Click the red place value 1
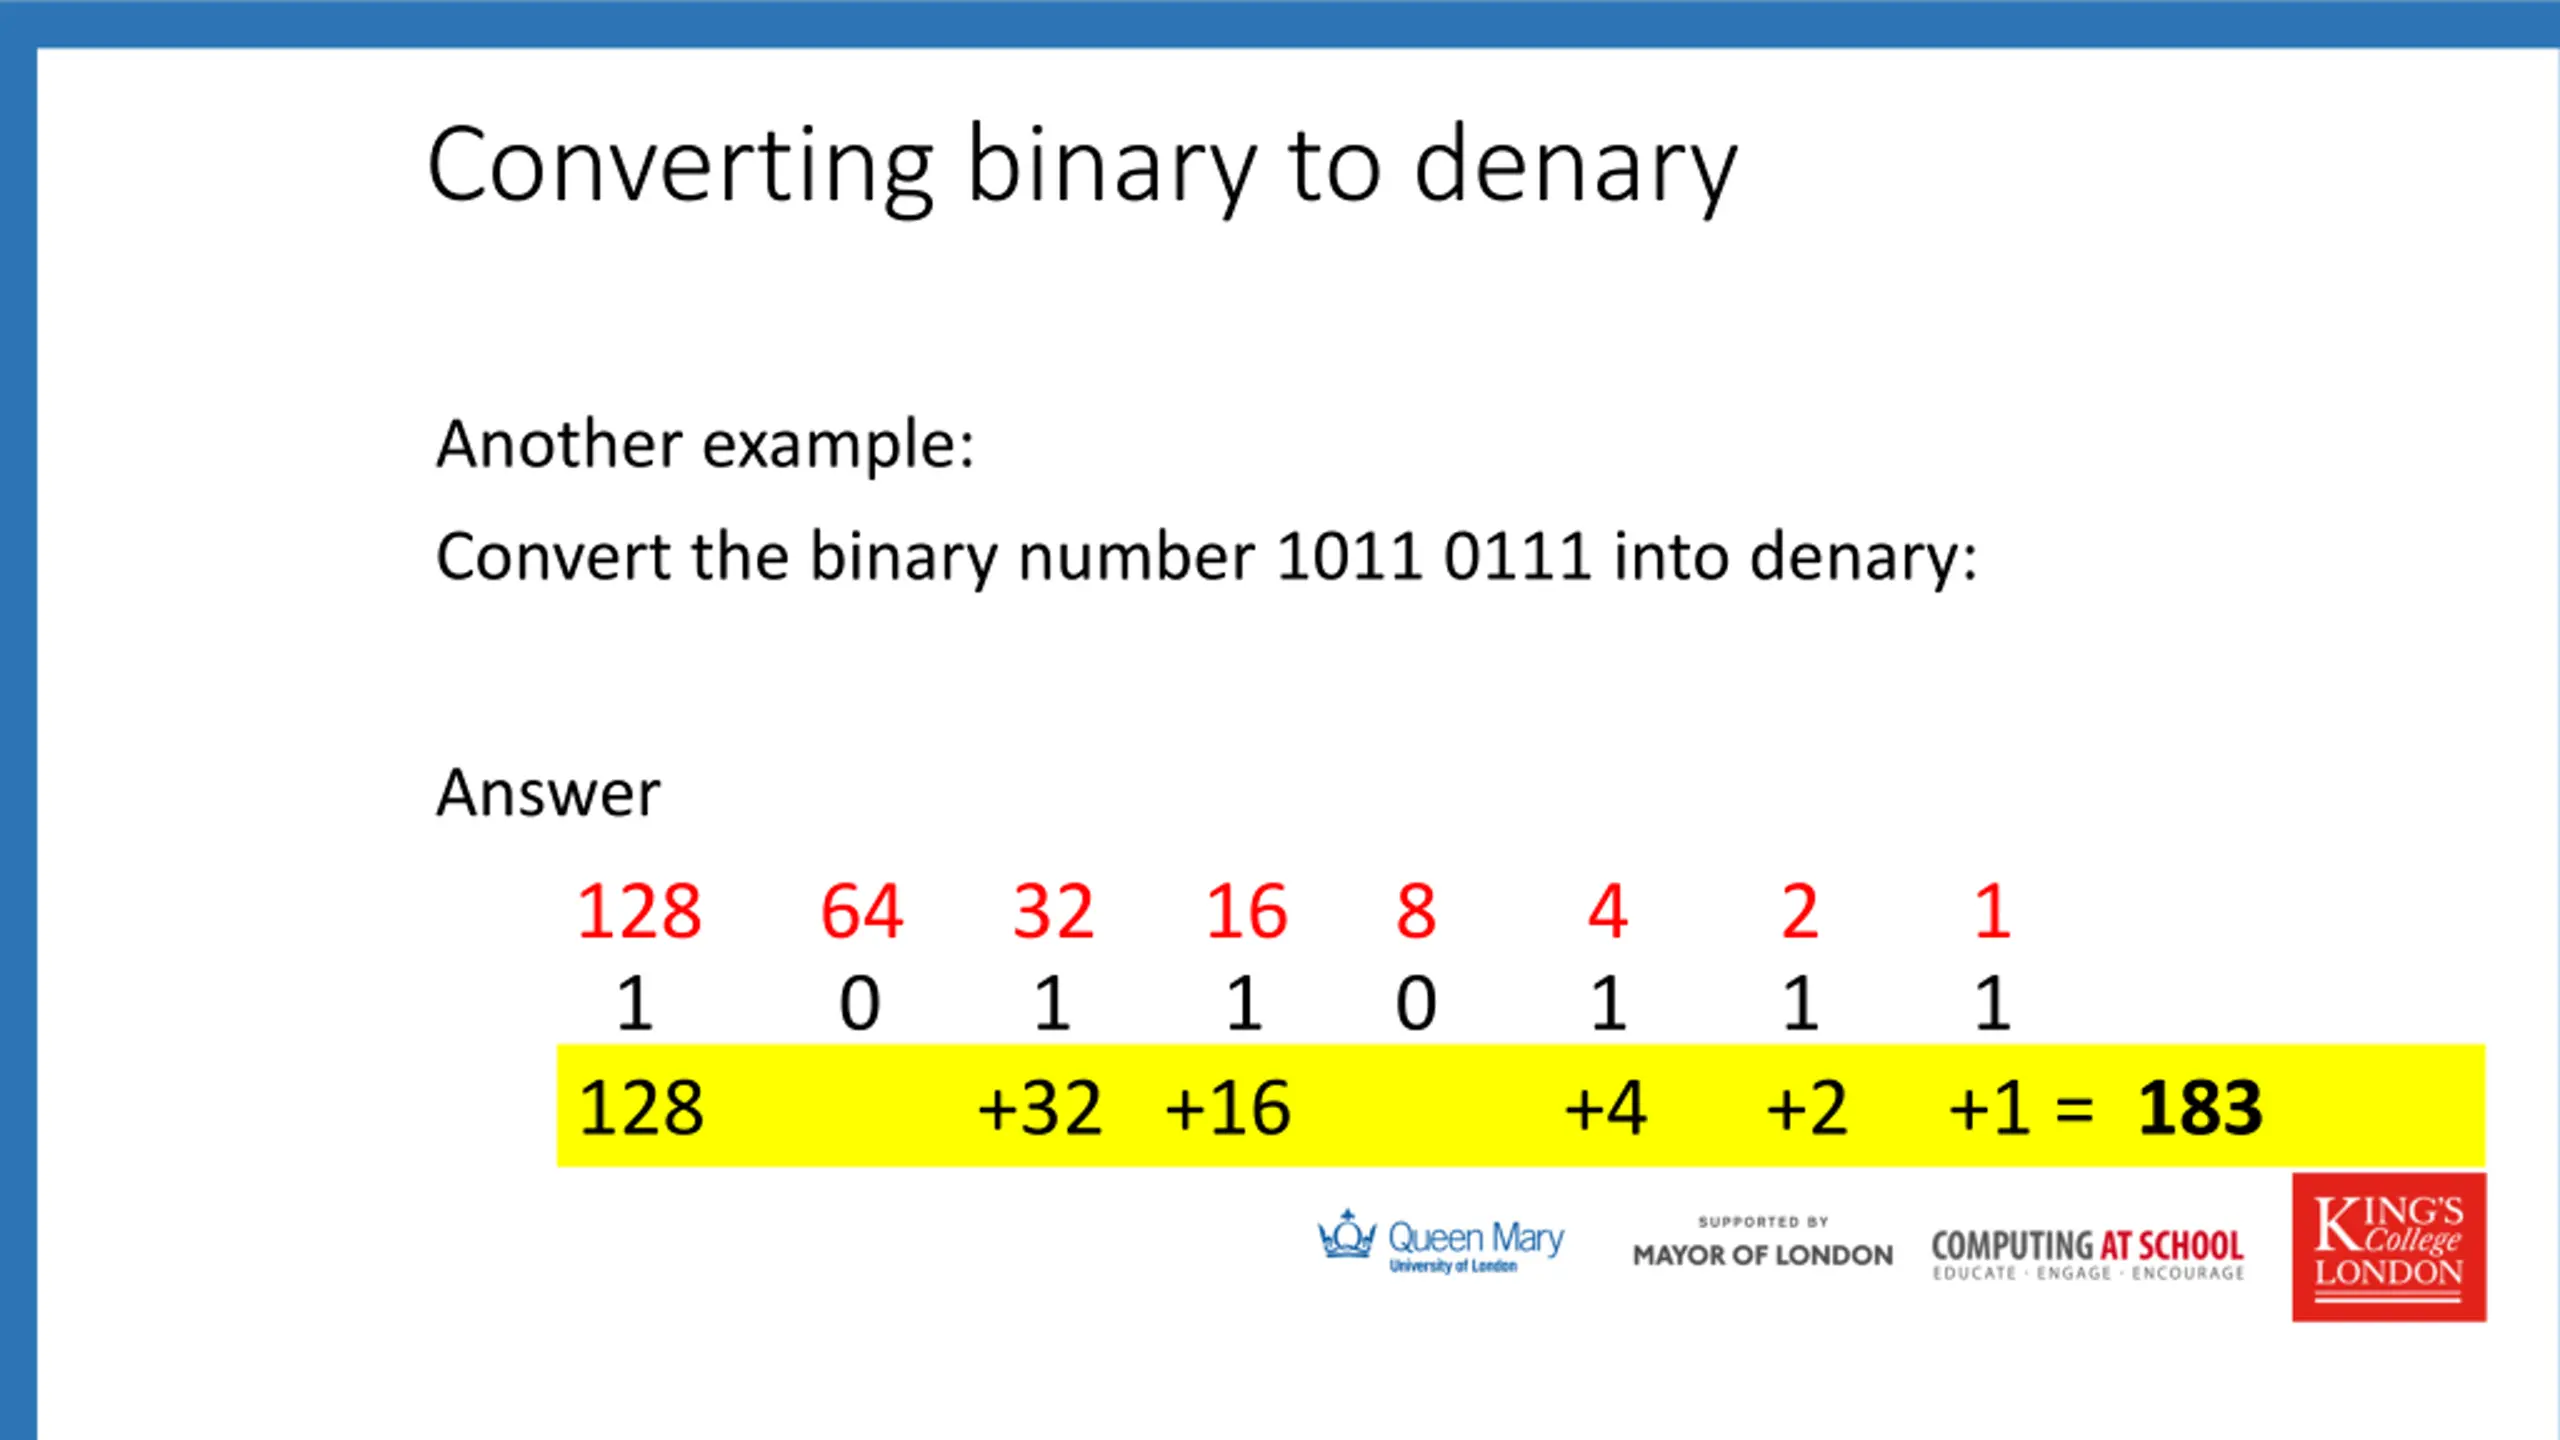The width and height of the screenshot is (2560, 1440). pos(1992,911)
